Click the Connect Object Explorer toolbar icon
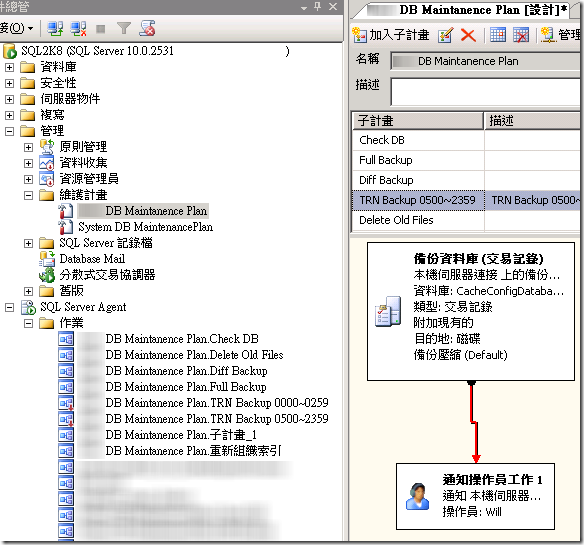584x545 pixels. (x=55, y=28)
